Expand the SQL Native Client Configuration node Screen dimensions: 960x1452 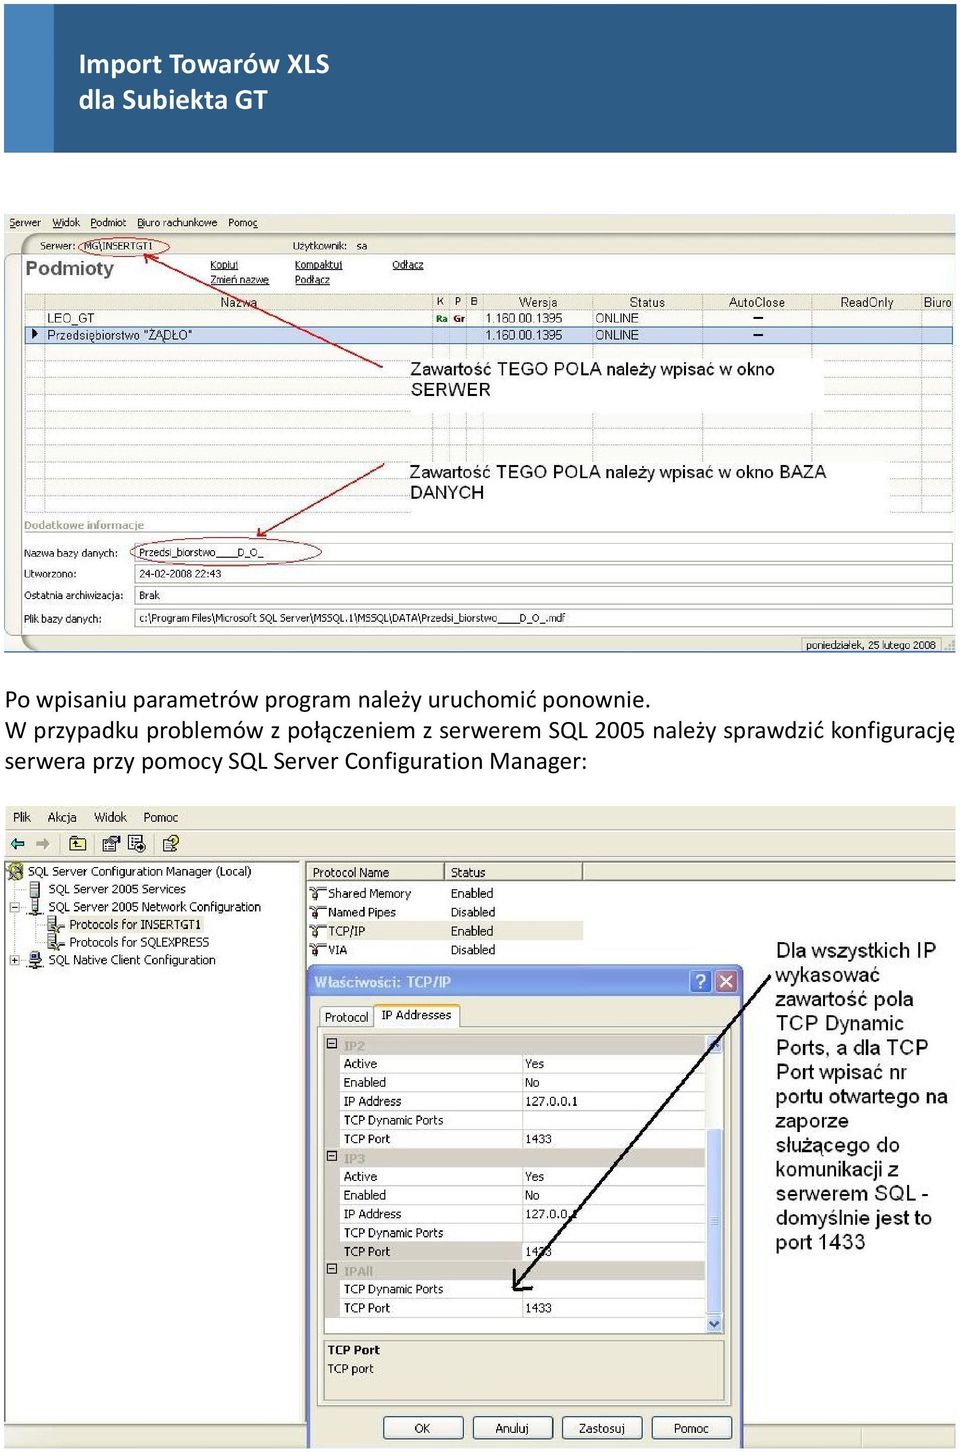tap(14, 960)
